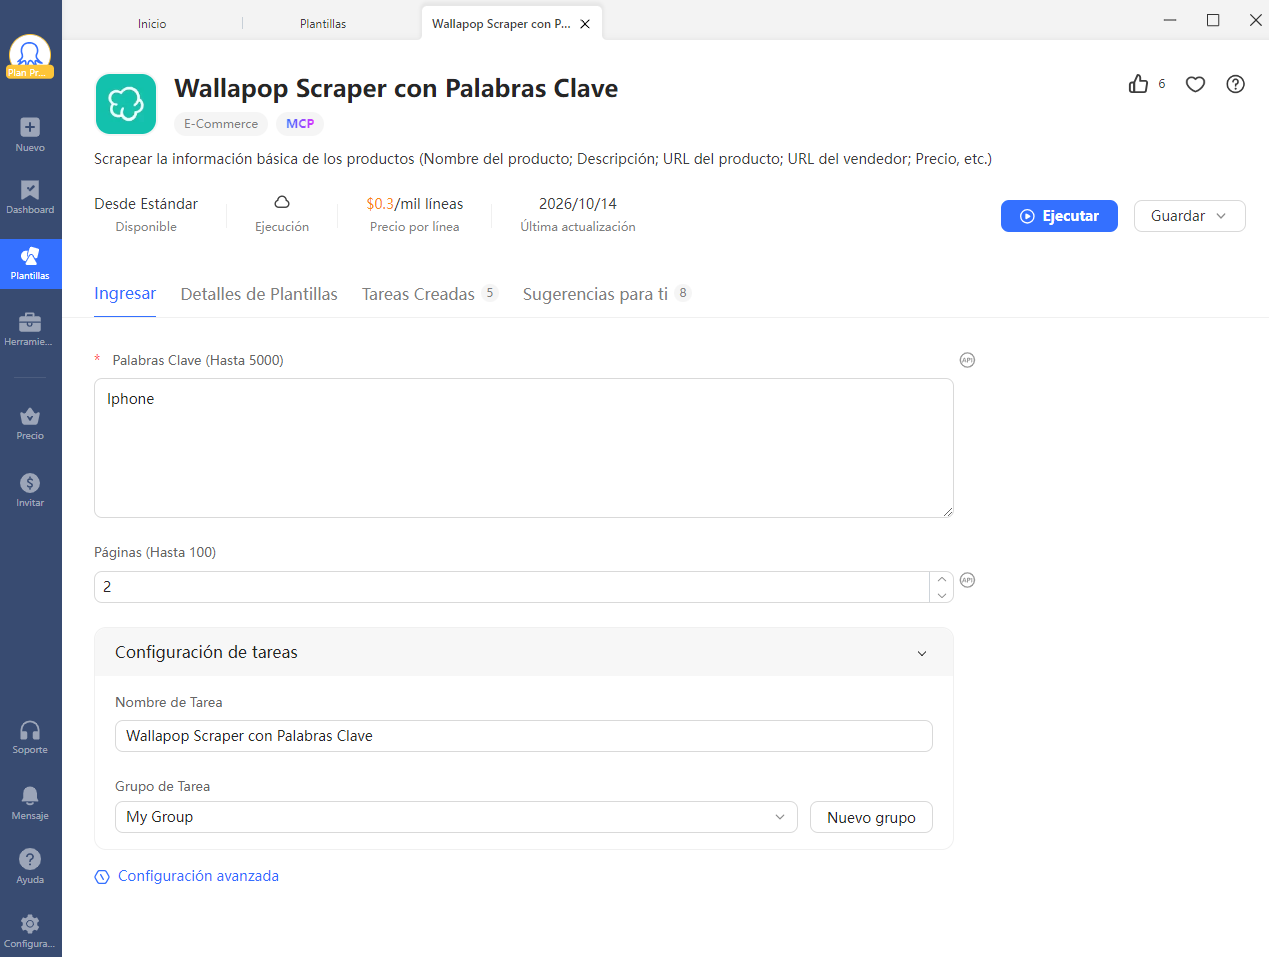Focus the Nombre de Tarea field
Screen dimensions: 1269x957
(x=524, y=736)
